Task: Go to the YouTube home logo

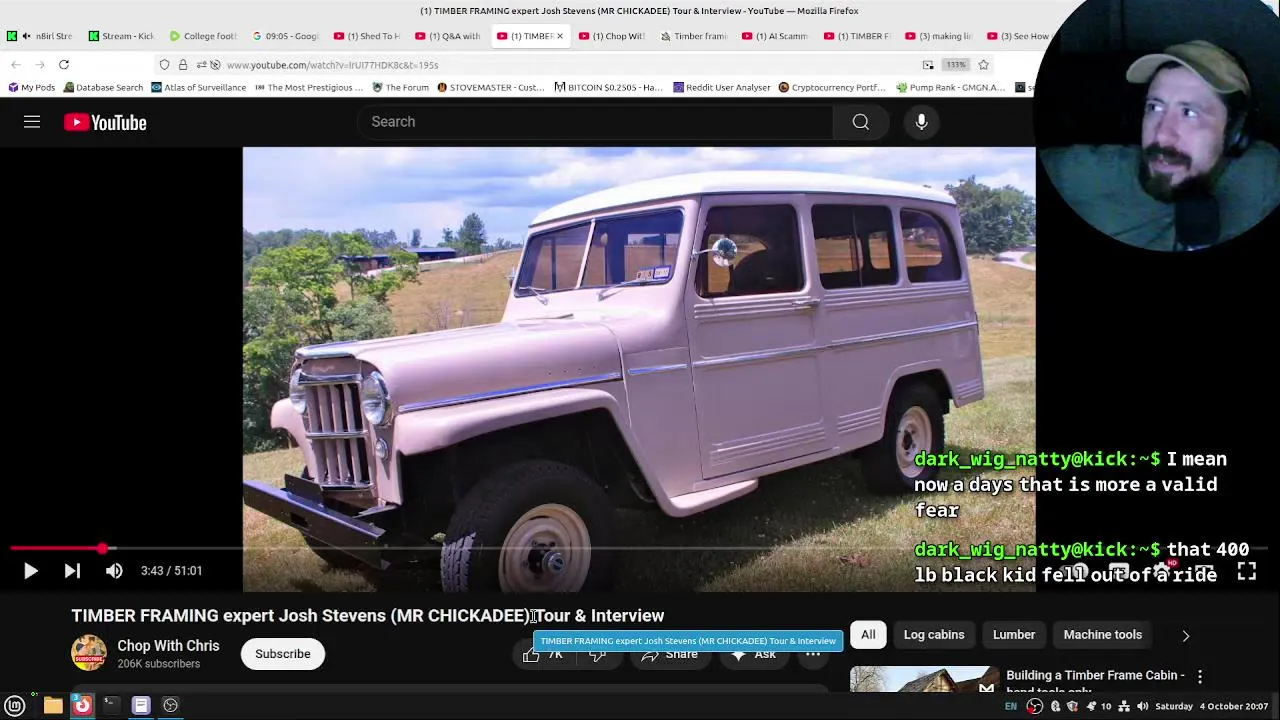Action: (x=105, y=122)
